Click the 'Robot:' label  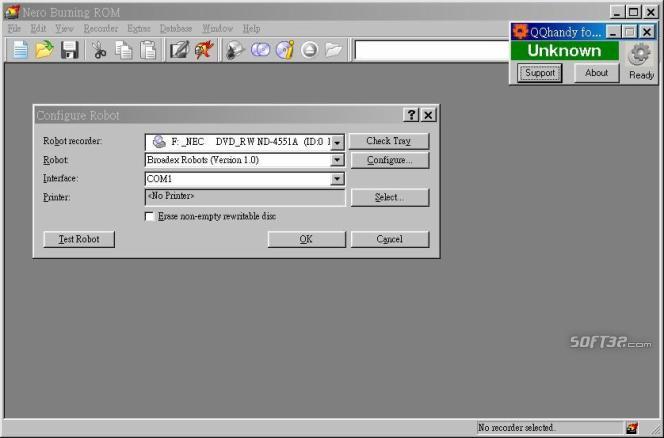point(55,160)
